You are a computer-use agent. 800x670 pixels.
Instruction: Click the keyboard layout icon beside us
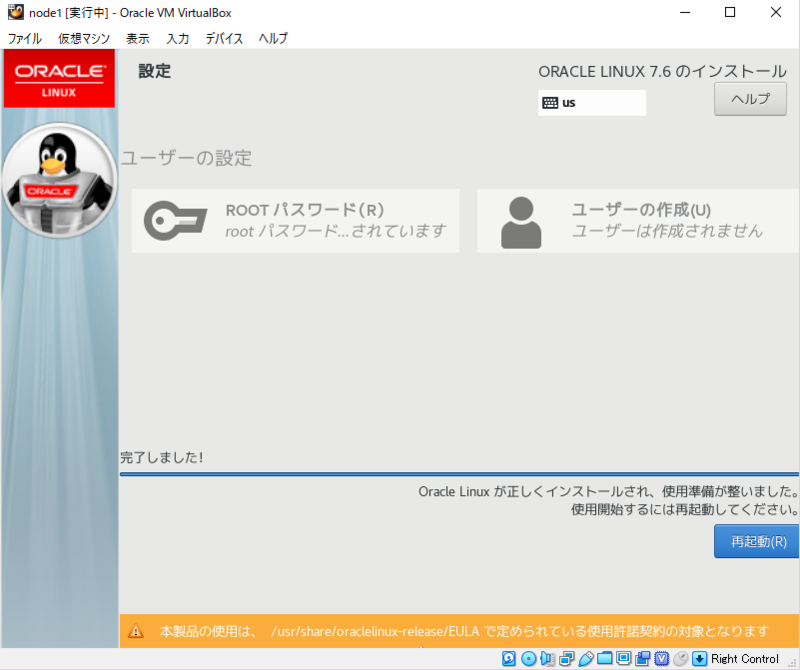click(550, 103)
